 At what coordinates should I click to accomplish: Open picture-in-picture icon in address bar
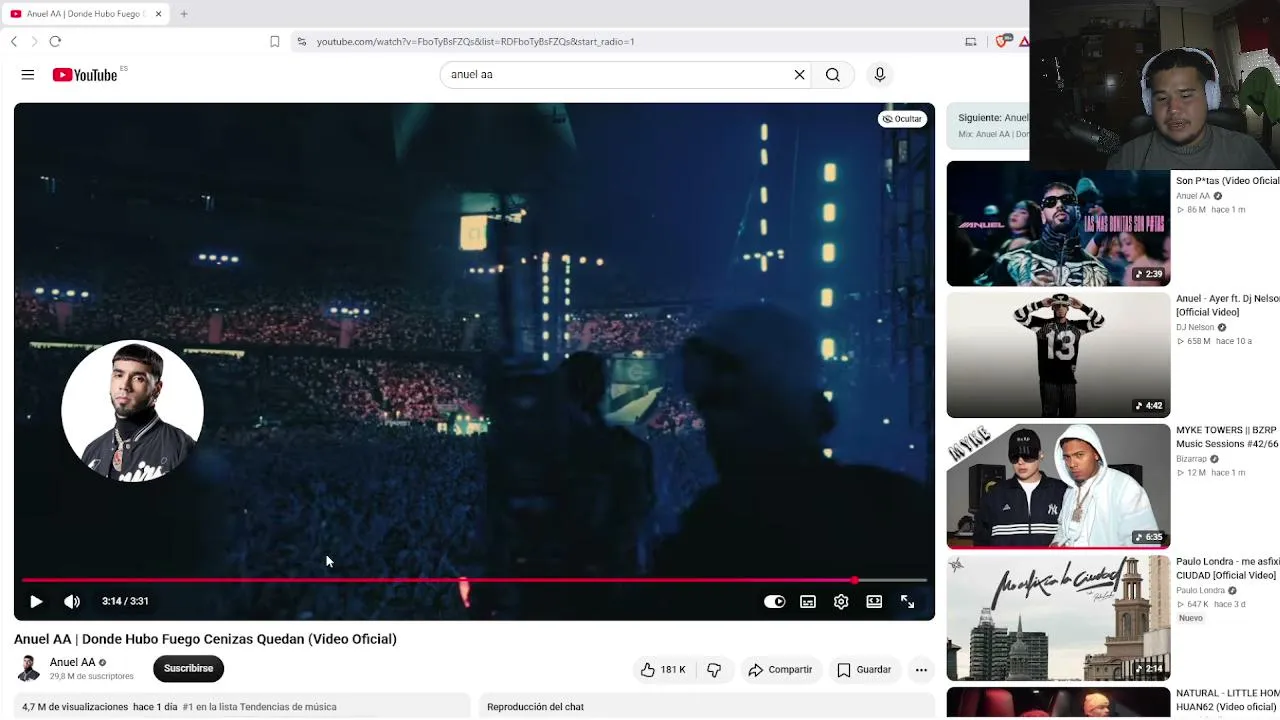coord(970,41)
